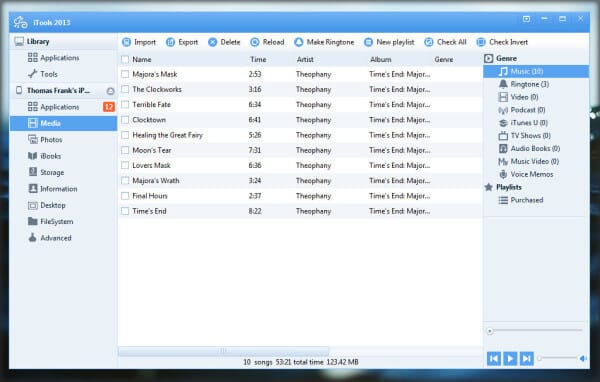Open Tools in the Library

click(43, 74)
